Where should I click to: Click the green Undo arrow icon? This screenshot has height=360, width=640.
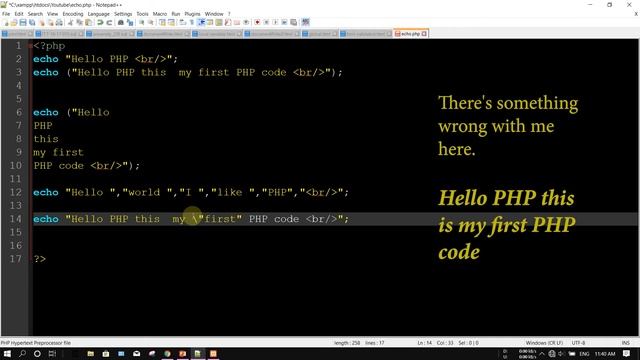pyautogui.click(x=100, y=22)
